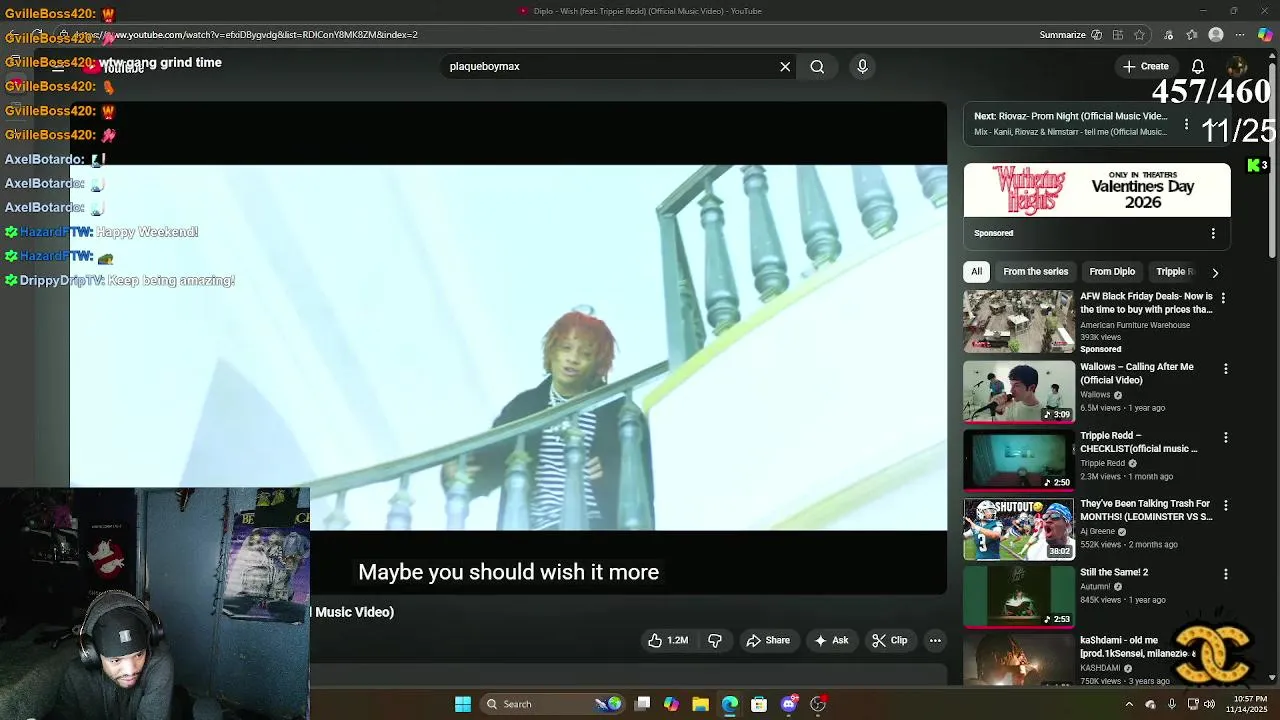Viewport: 1280px width, 720px height.
Task: Launch Copilot from the taskbar
Action: pos(671,704)
